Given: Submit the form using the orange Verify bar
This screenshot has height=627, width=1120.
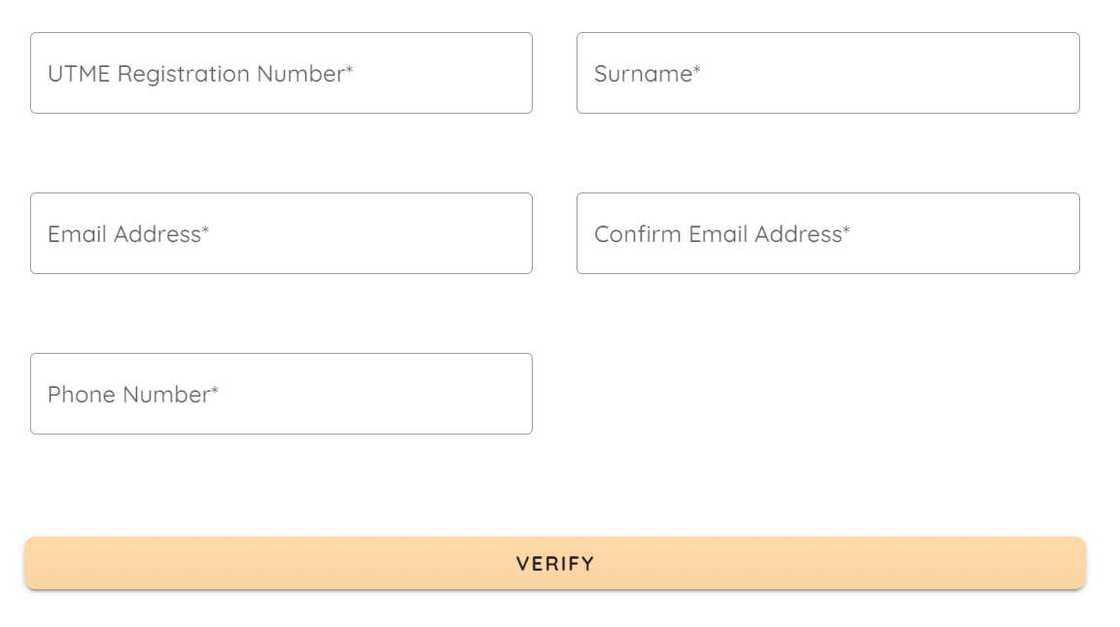Looking at the screenshot, I should pyautogui.click(x=555, y=563).
